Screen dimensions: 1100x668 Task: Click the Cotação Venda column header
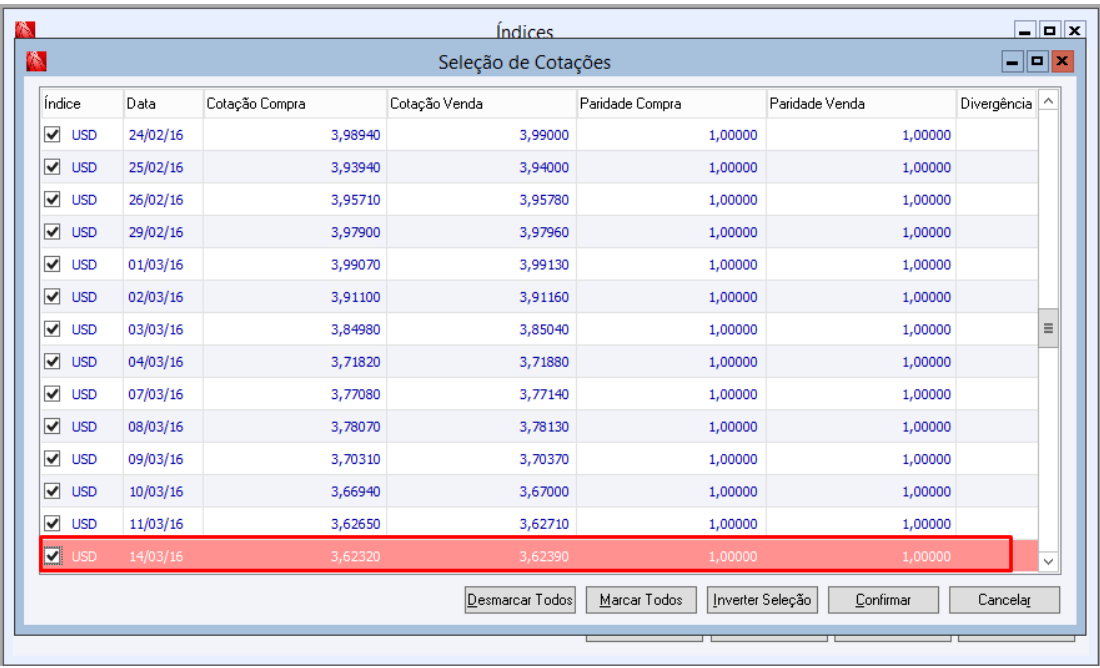pyautogui.click(x=481, y=104)
